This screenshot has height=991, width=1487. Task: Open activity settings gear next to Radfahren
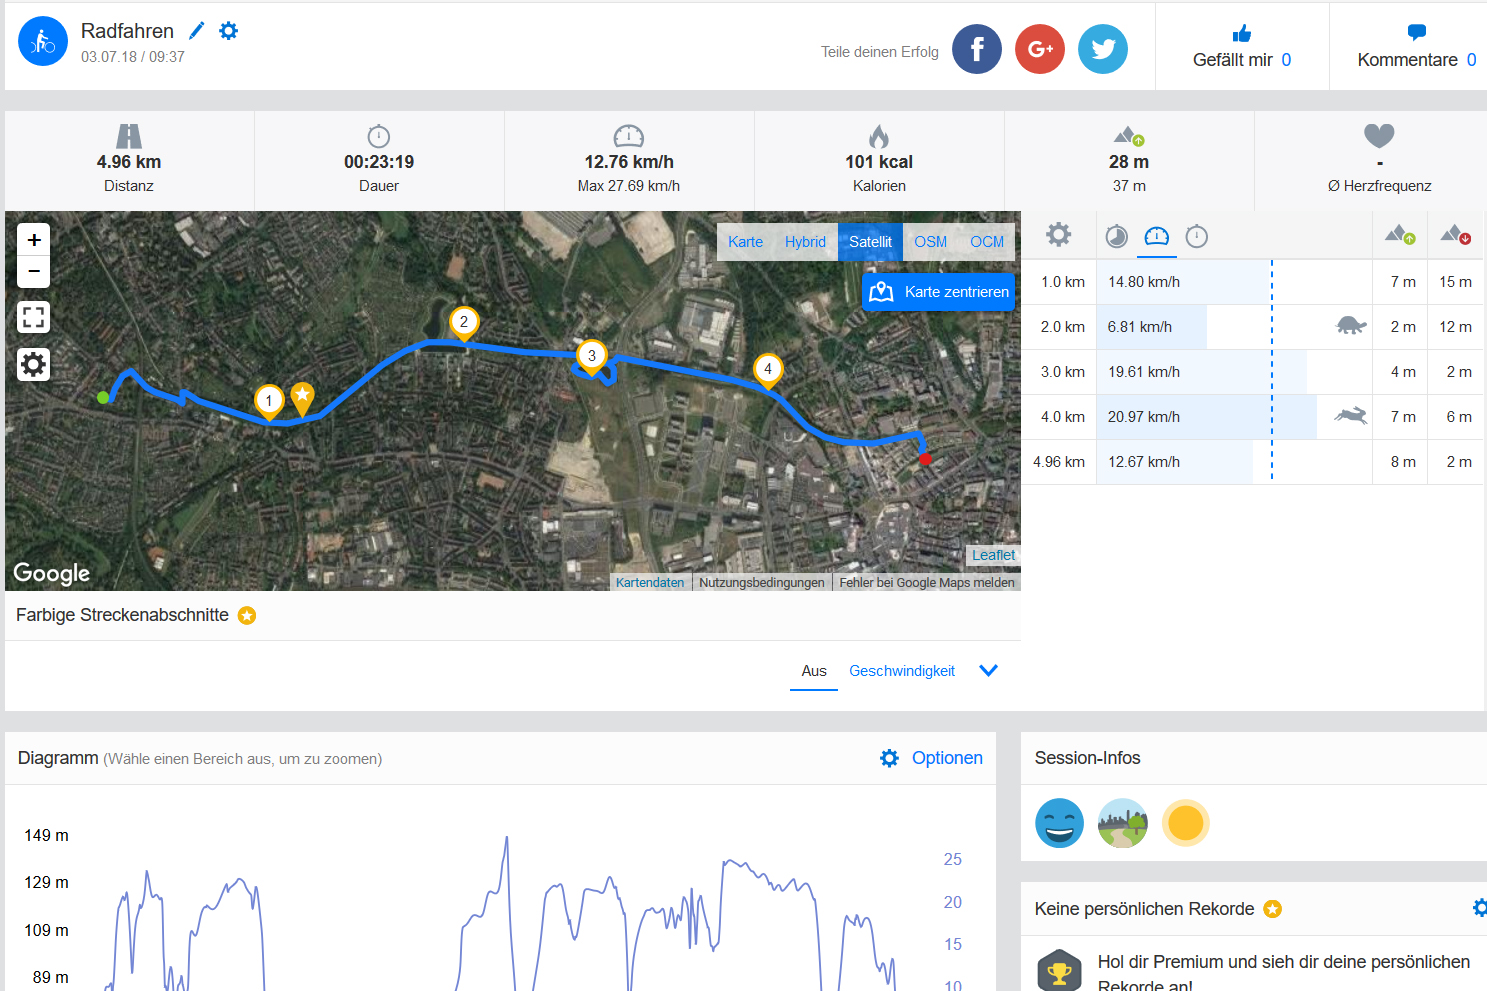pos(229,31)
